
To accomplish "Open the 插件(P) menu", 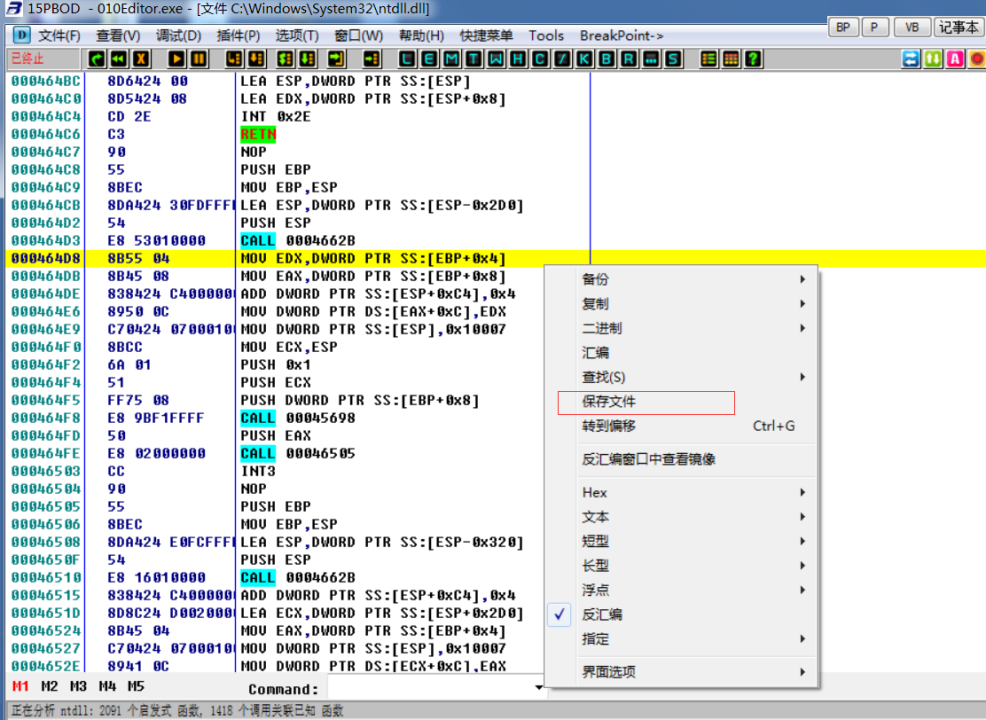I will [x=238, y=36].
